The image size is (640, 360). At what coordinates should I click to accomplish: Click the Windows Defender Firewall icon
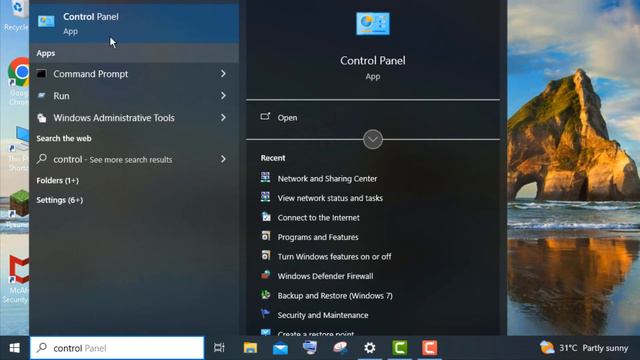265,276
